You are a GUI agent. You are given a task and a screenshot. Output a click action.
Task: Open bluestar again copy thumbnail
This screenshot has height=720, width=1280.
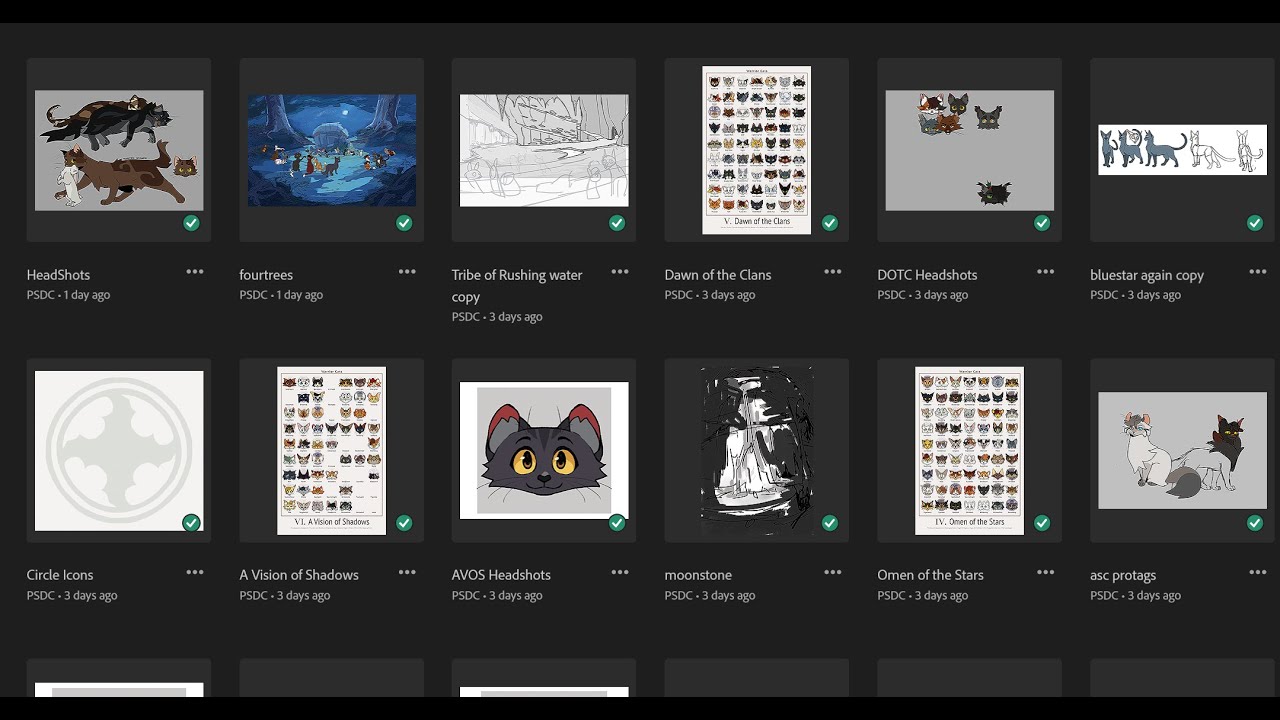(x=1182, y=150)
